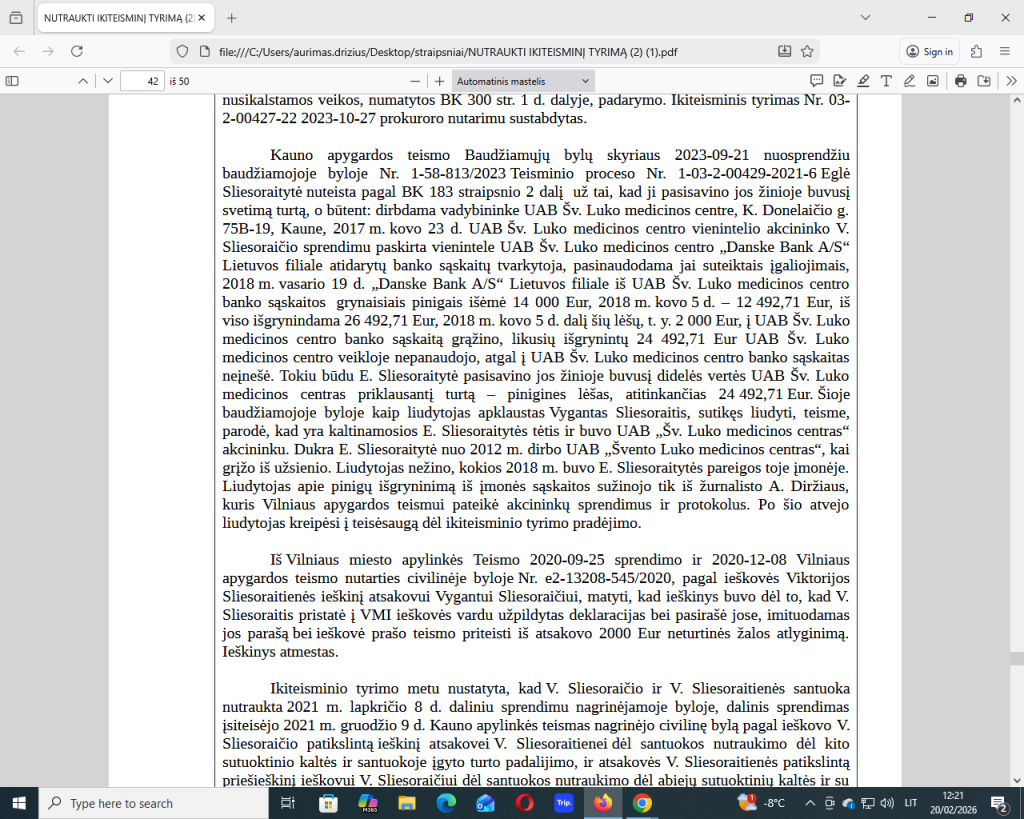Click the page number field showing 42
The width and height of the screenshot is (1024, 819).
142,81
